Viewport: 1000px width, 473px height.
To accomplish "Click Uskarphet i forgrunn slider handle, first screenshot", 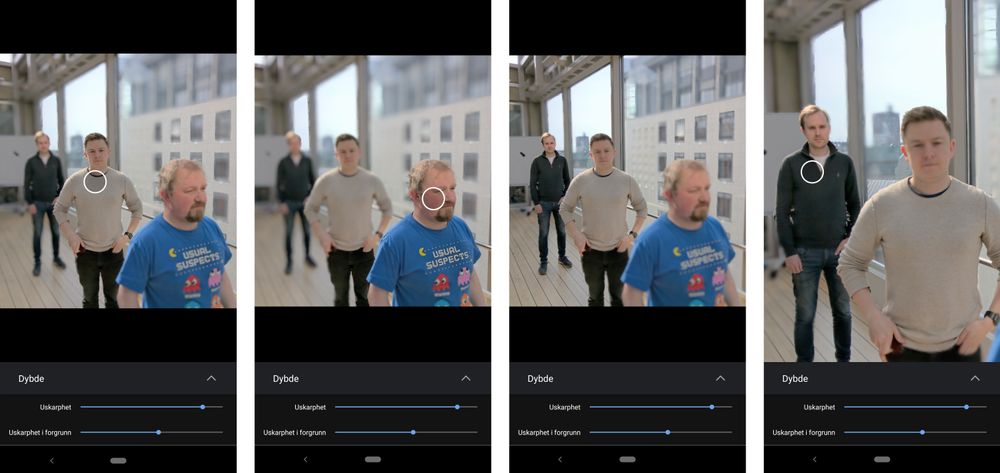I will [x=159, y=432].
